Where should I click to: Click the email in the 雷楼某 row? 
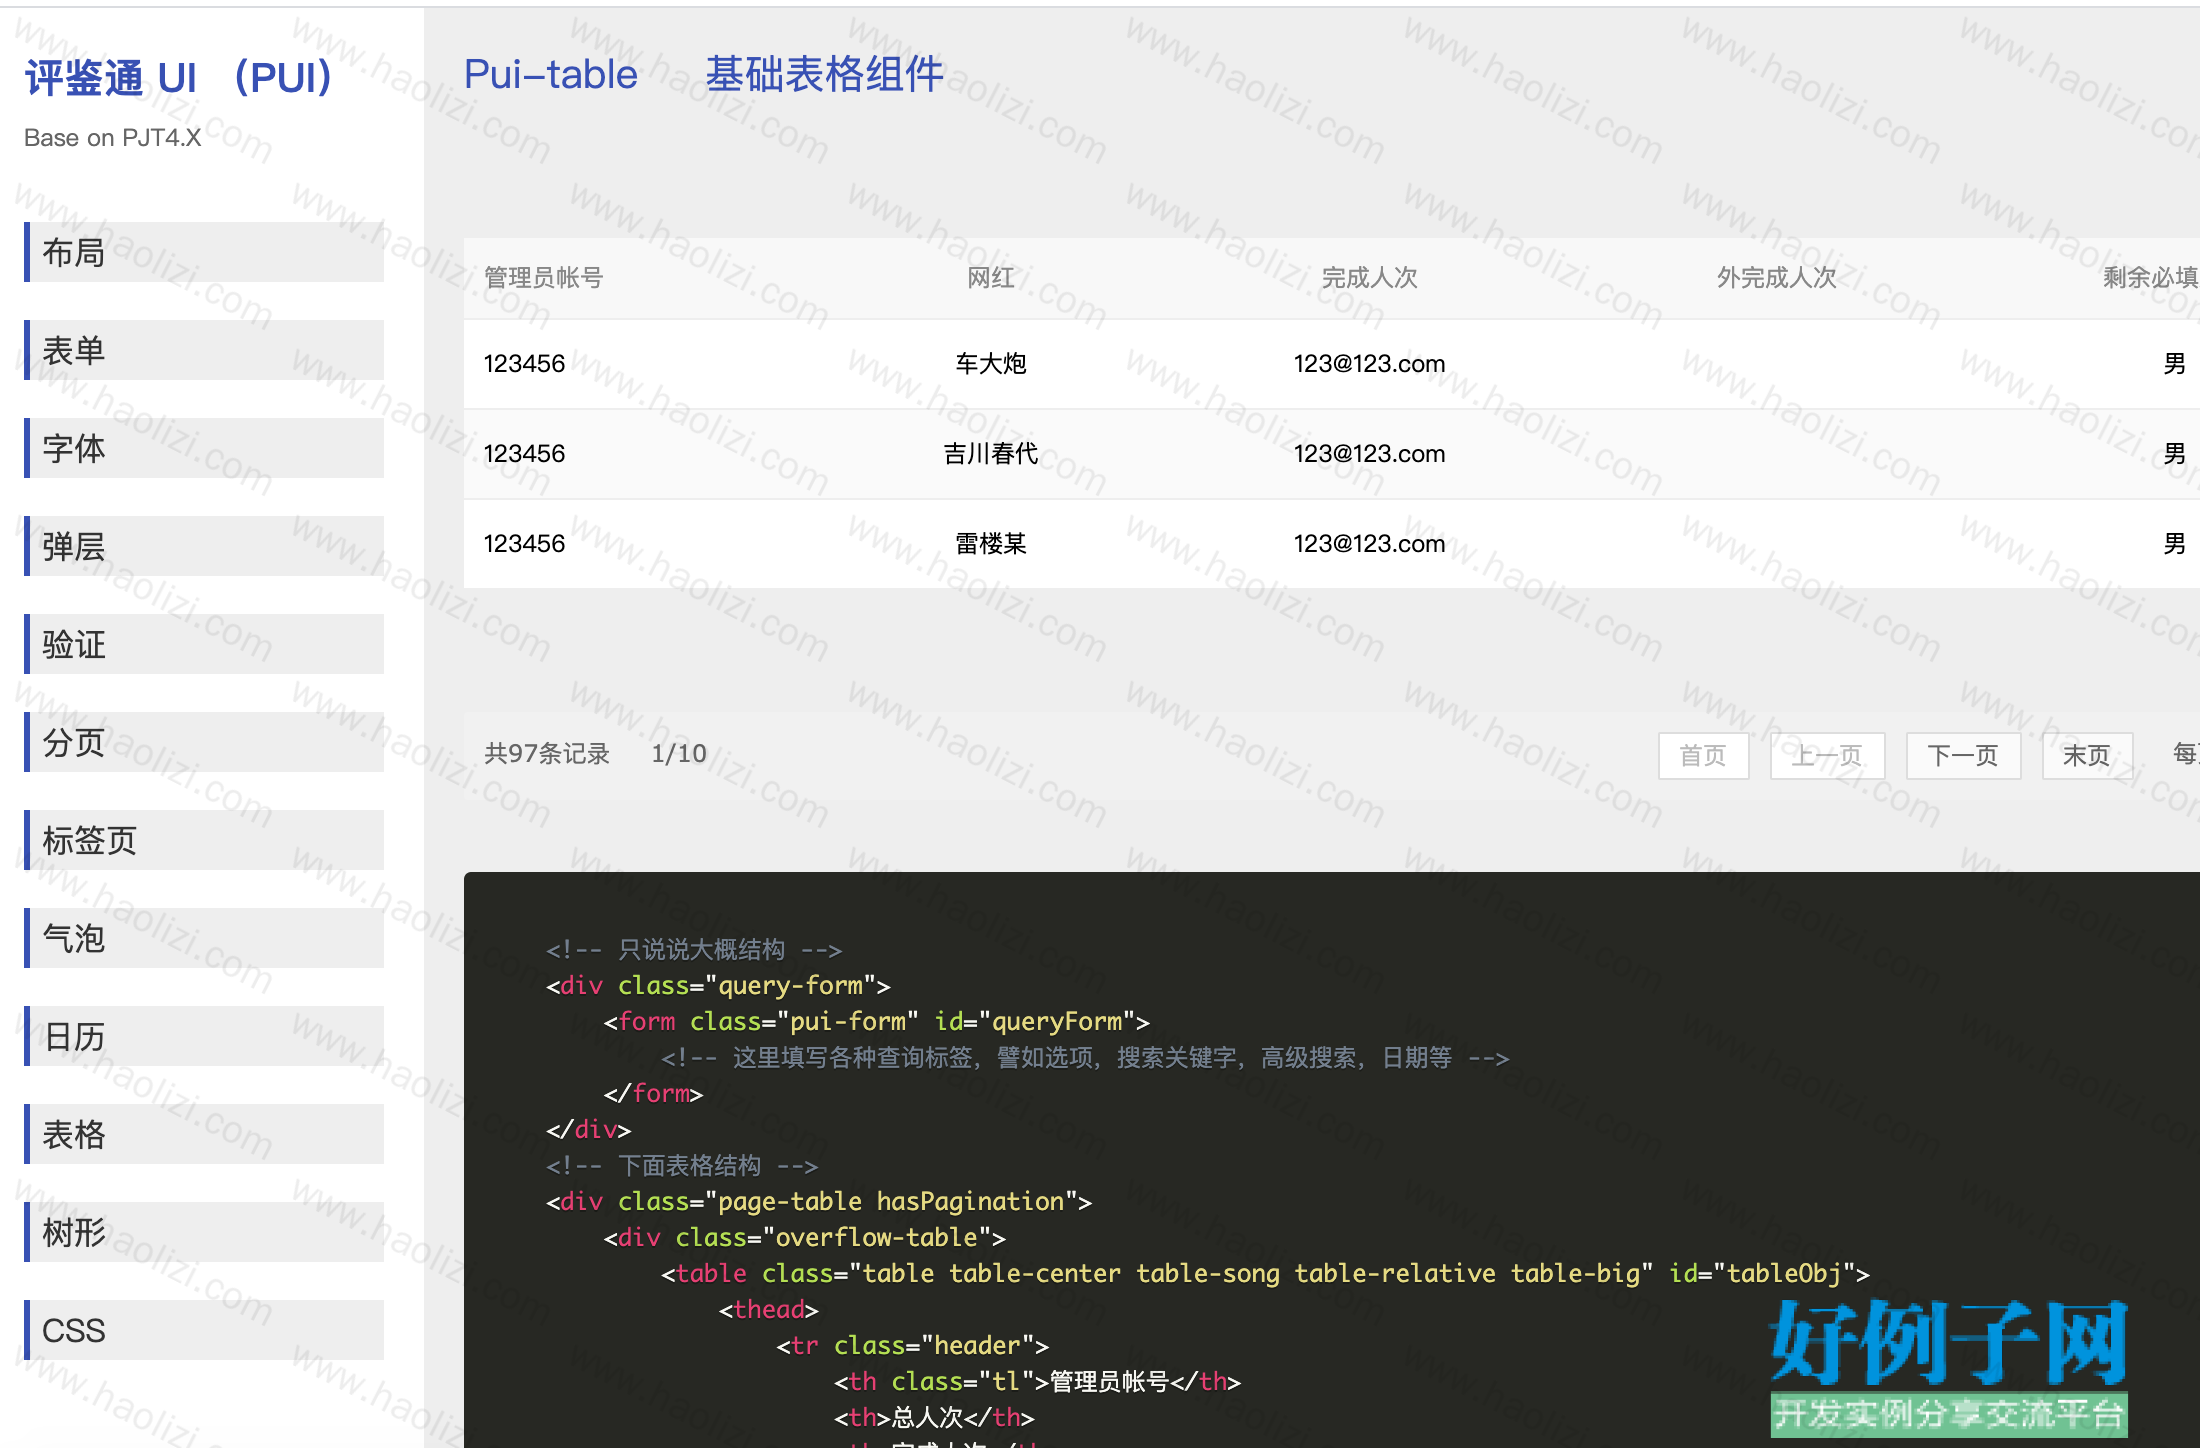click(1369, 543)
